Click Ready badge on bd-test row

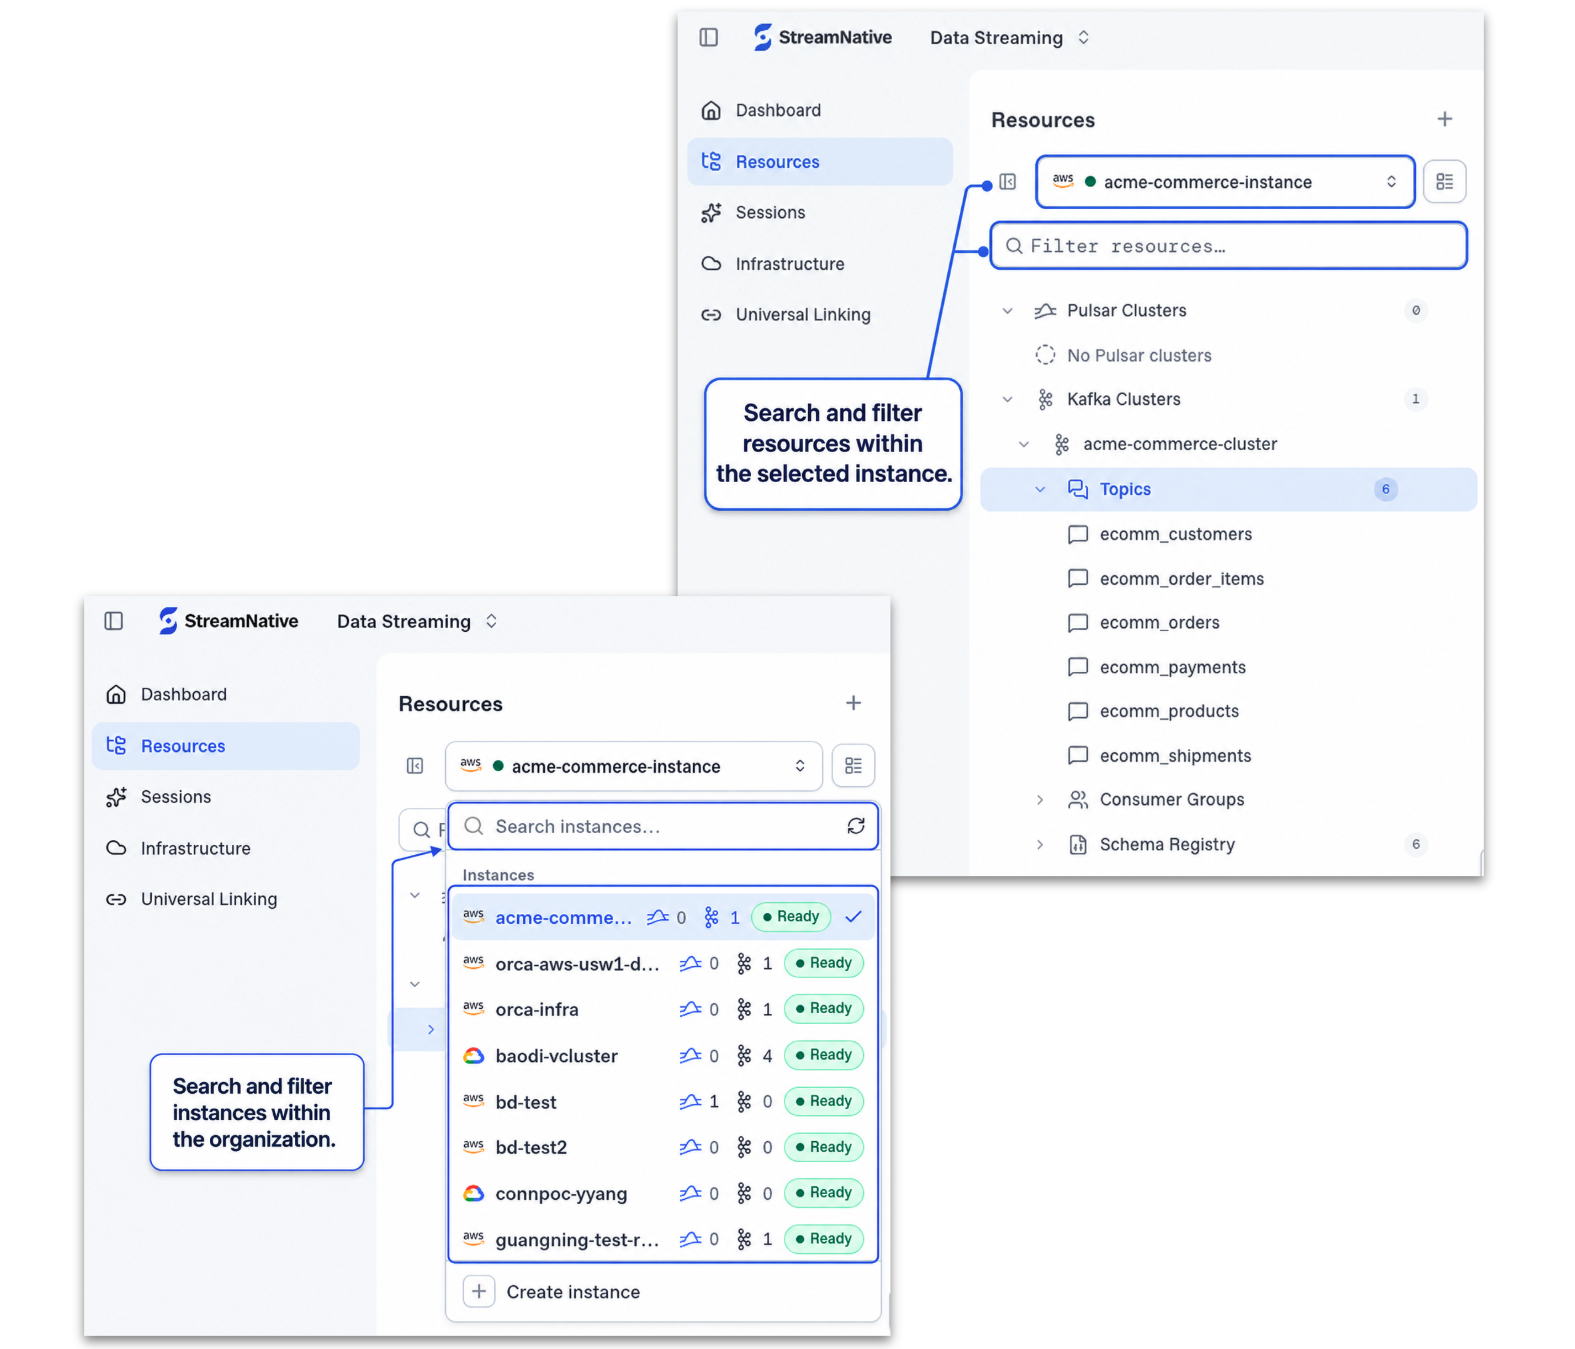click(x=823, y=1101)
